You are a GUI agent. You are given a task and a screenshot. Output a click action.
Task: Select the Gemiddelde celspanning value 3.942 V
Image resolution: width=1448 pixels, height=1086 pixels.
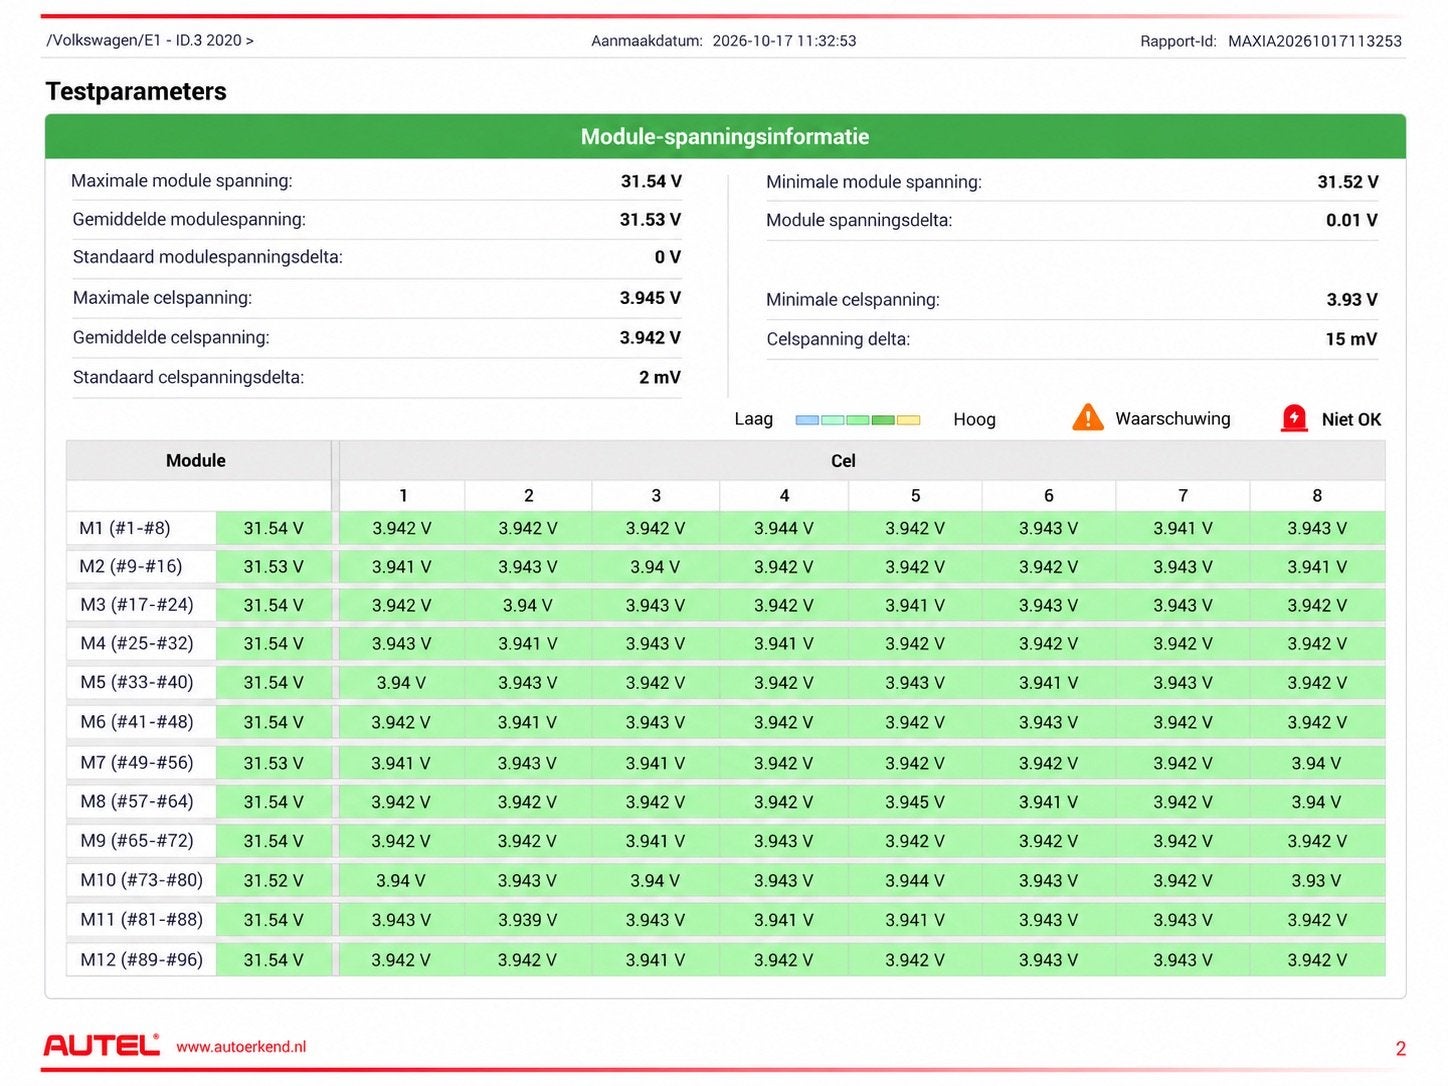pyautogui.click(x=650, y=338)
